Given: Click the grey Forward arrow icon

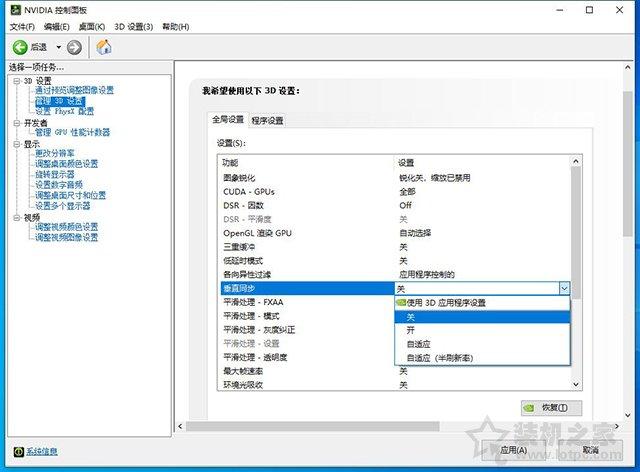Looking at the screenshot, I should [x=74, y=47].
